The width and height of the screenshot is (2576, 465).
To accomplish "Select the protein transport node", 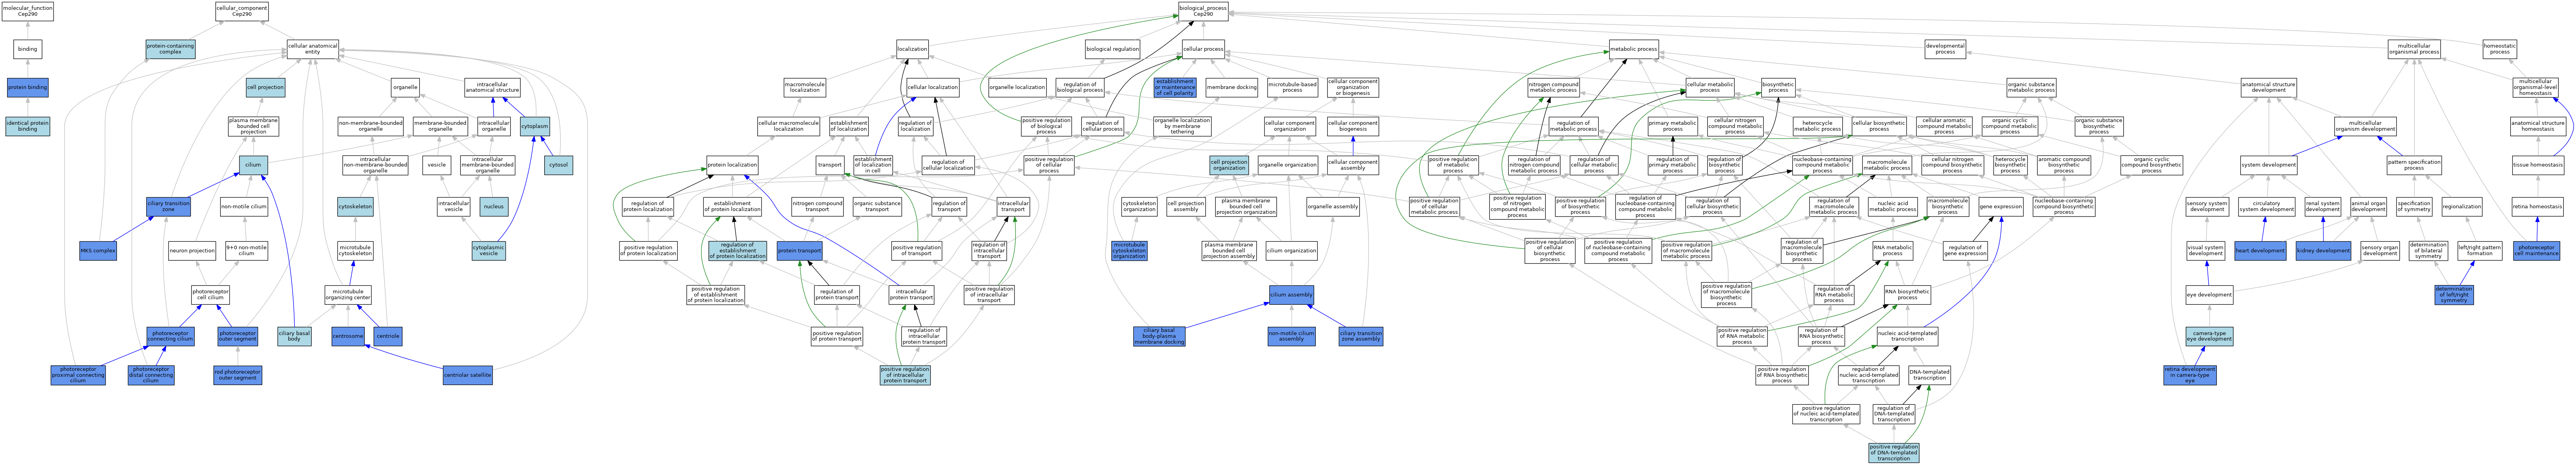I will coord(800,251).
